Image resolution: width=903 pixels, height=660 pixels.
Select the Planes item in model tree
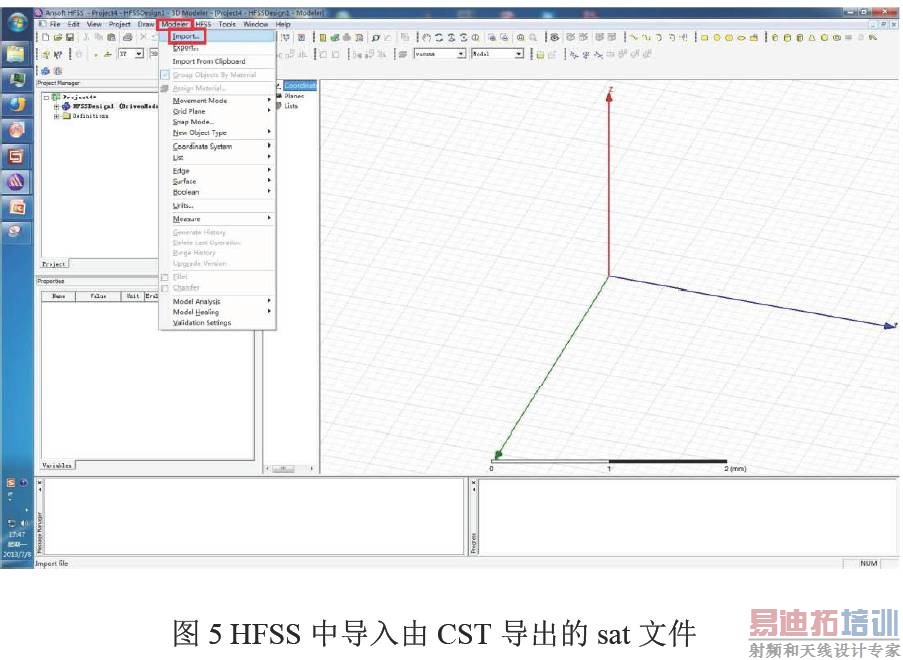click(294, 96)
